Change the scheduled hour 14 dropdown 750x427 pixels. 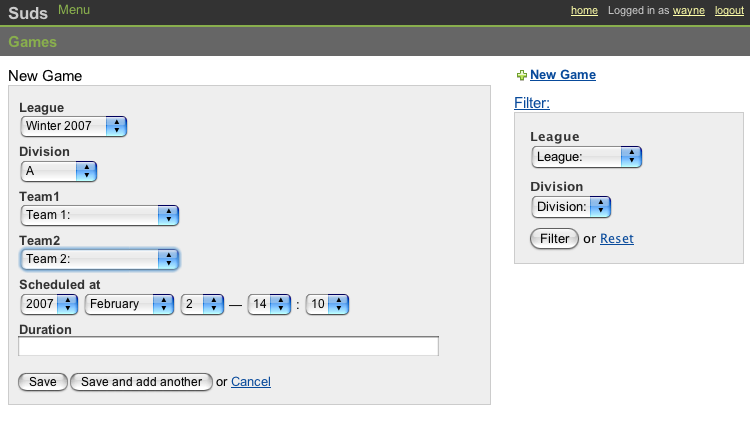coord(270,304)
